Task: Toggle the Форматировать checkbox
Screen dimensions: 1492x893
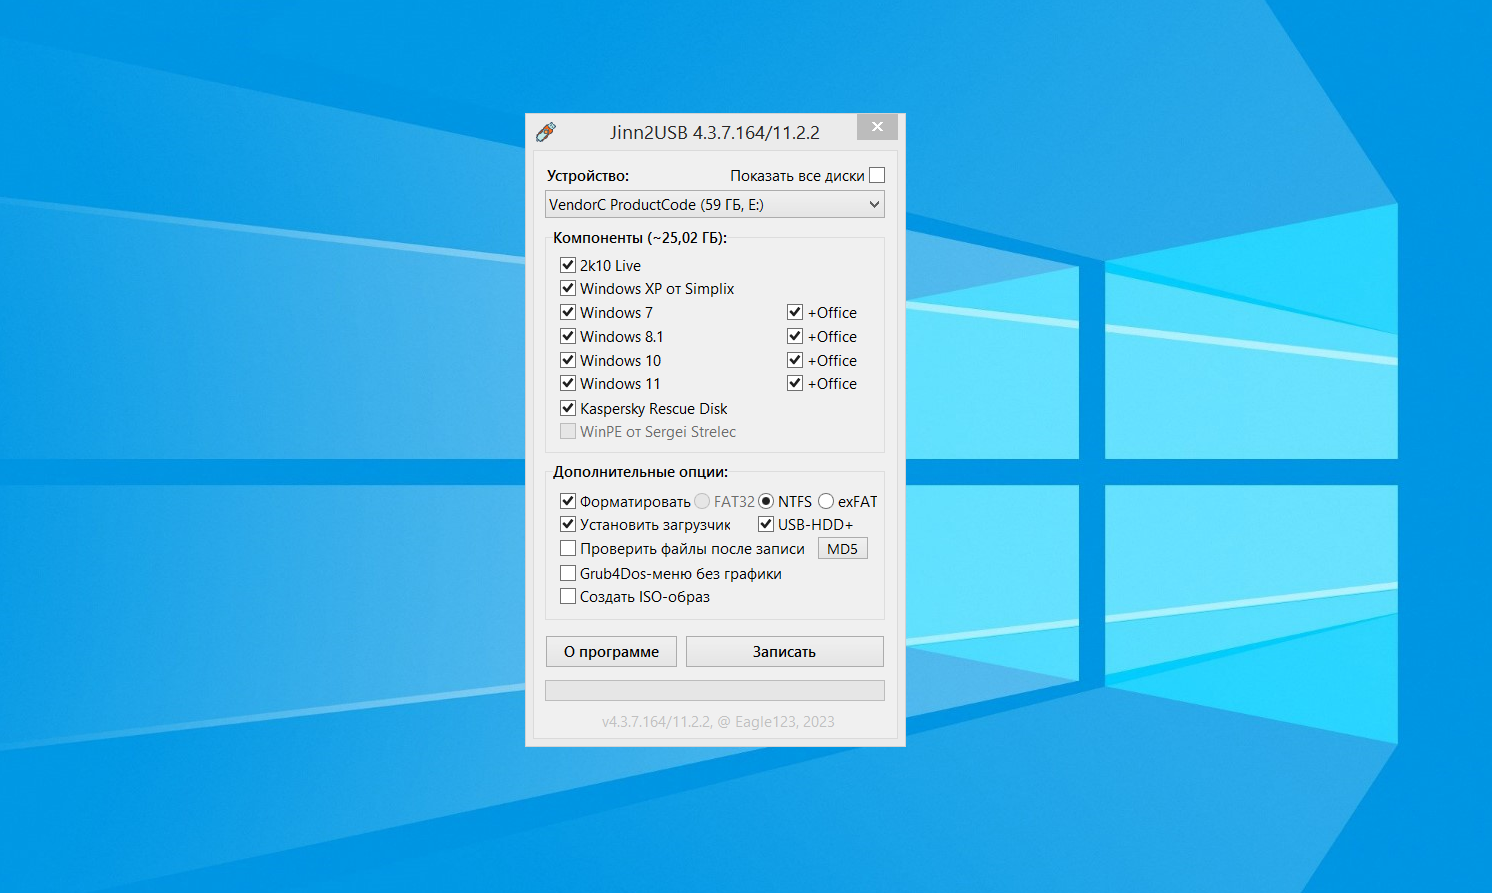Action: (568, 501)
